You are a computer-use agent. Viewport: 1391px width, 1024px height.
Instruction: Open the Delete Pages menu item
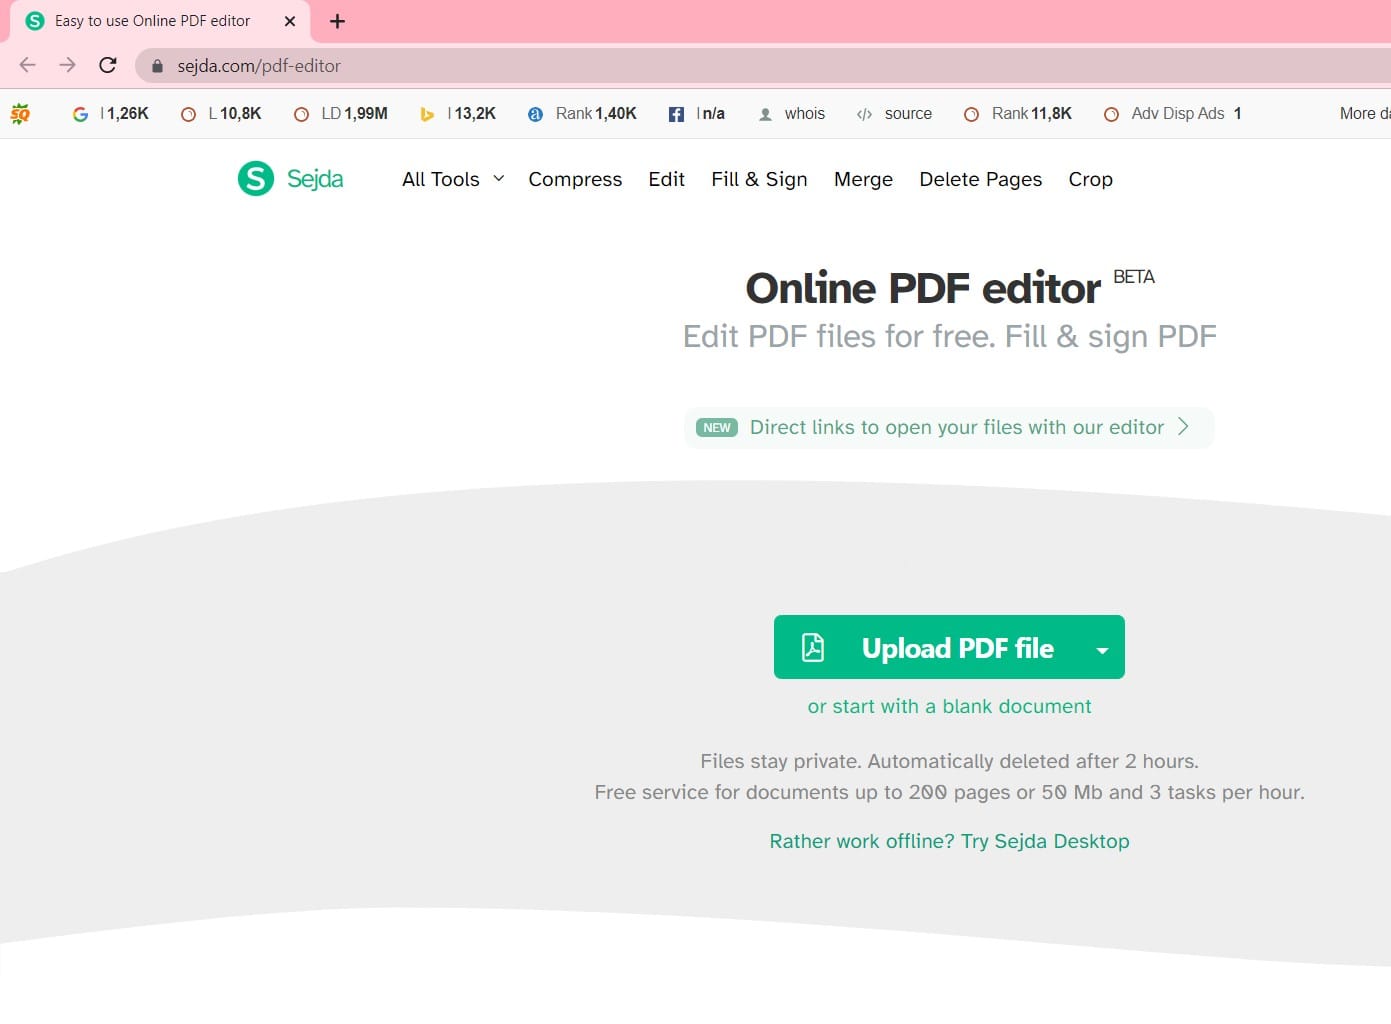pos(980,179)
